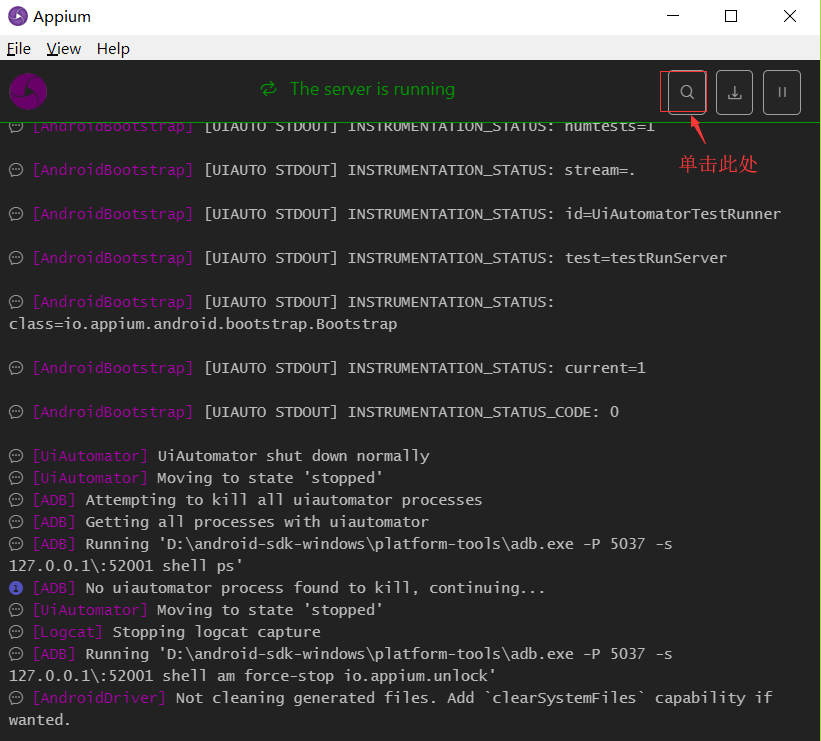This screenshot has height=741, width=821.
Task: Click the text 'shell am force-stop io.appium.unlock'
Action: [x=329, y=676]
